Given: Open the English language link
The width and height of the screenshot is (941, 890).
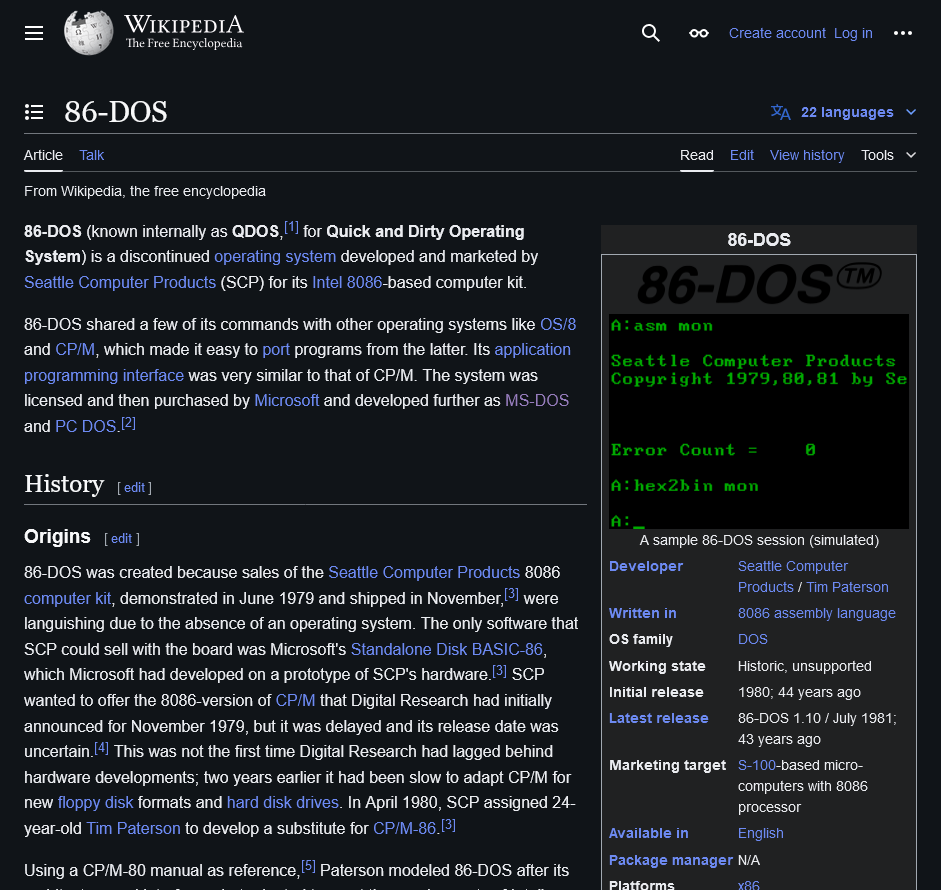Looking at the screenshot, I should point(760,834).
